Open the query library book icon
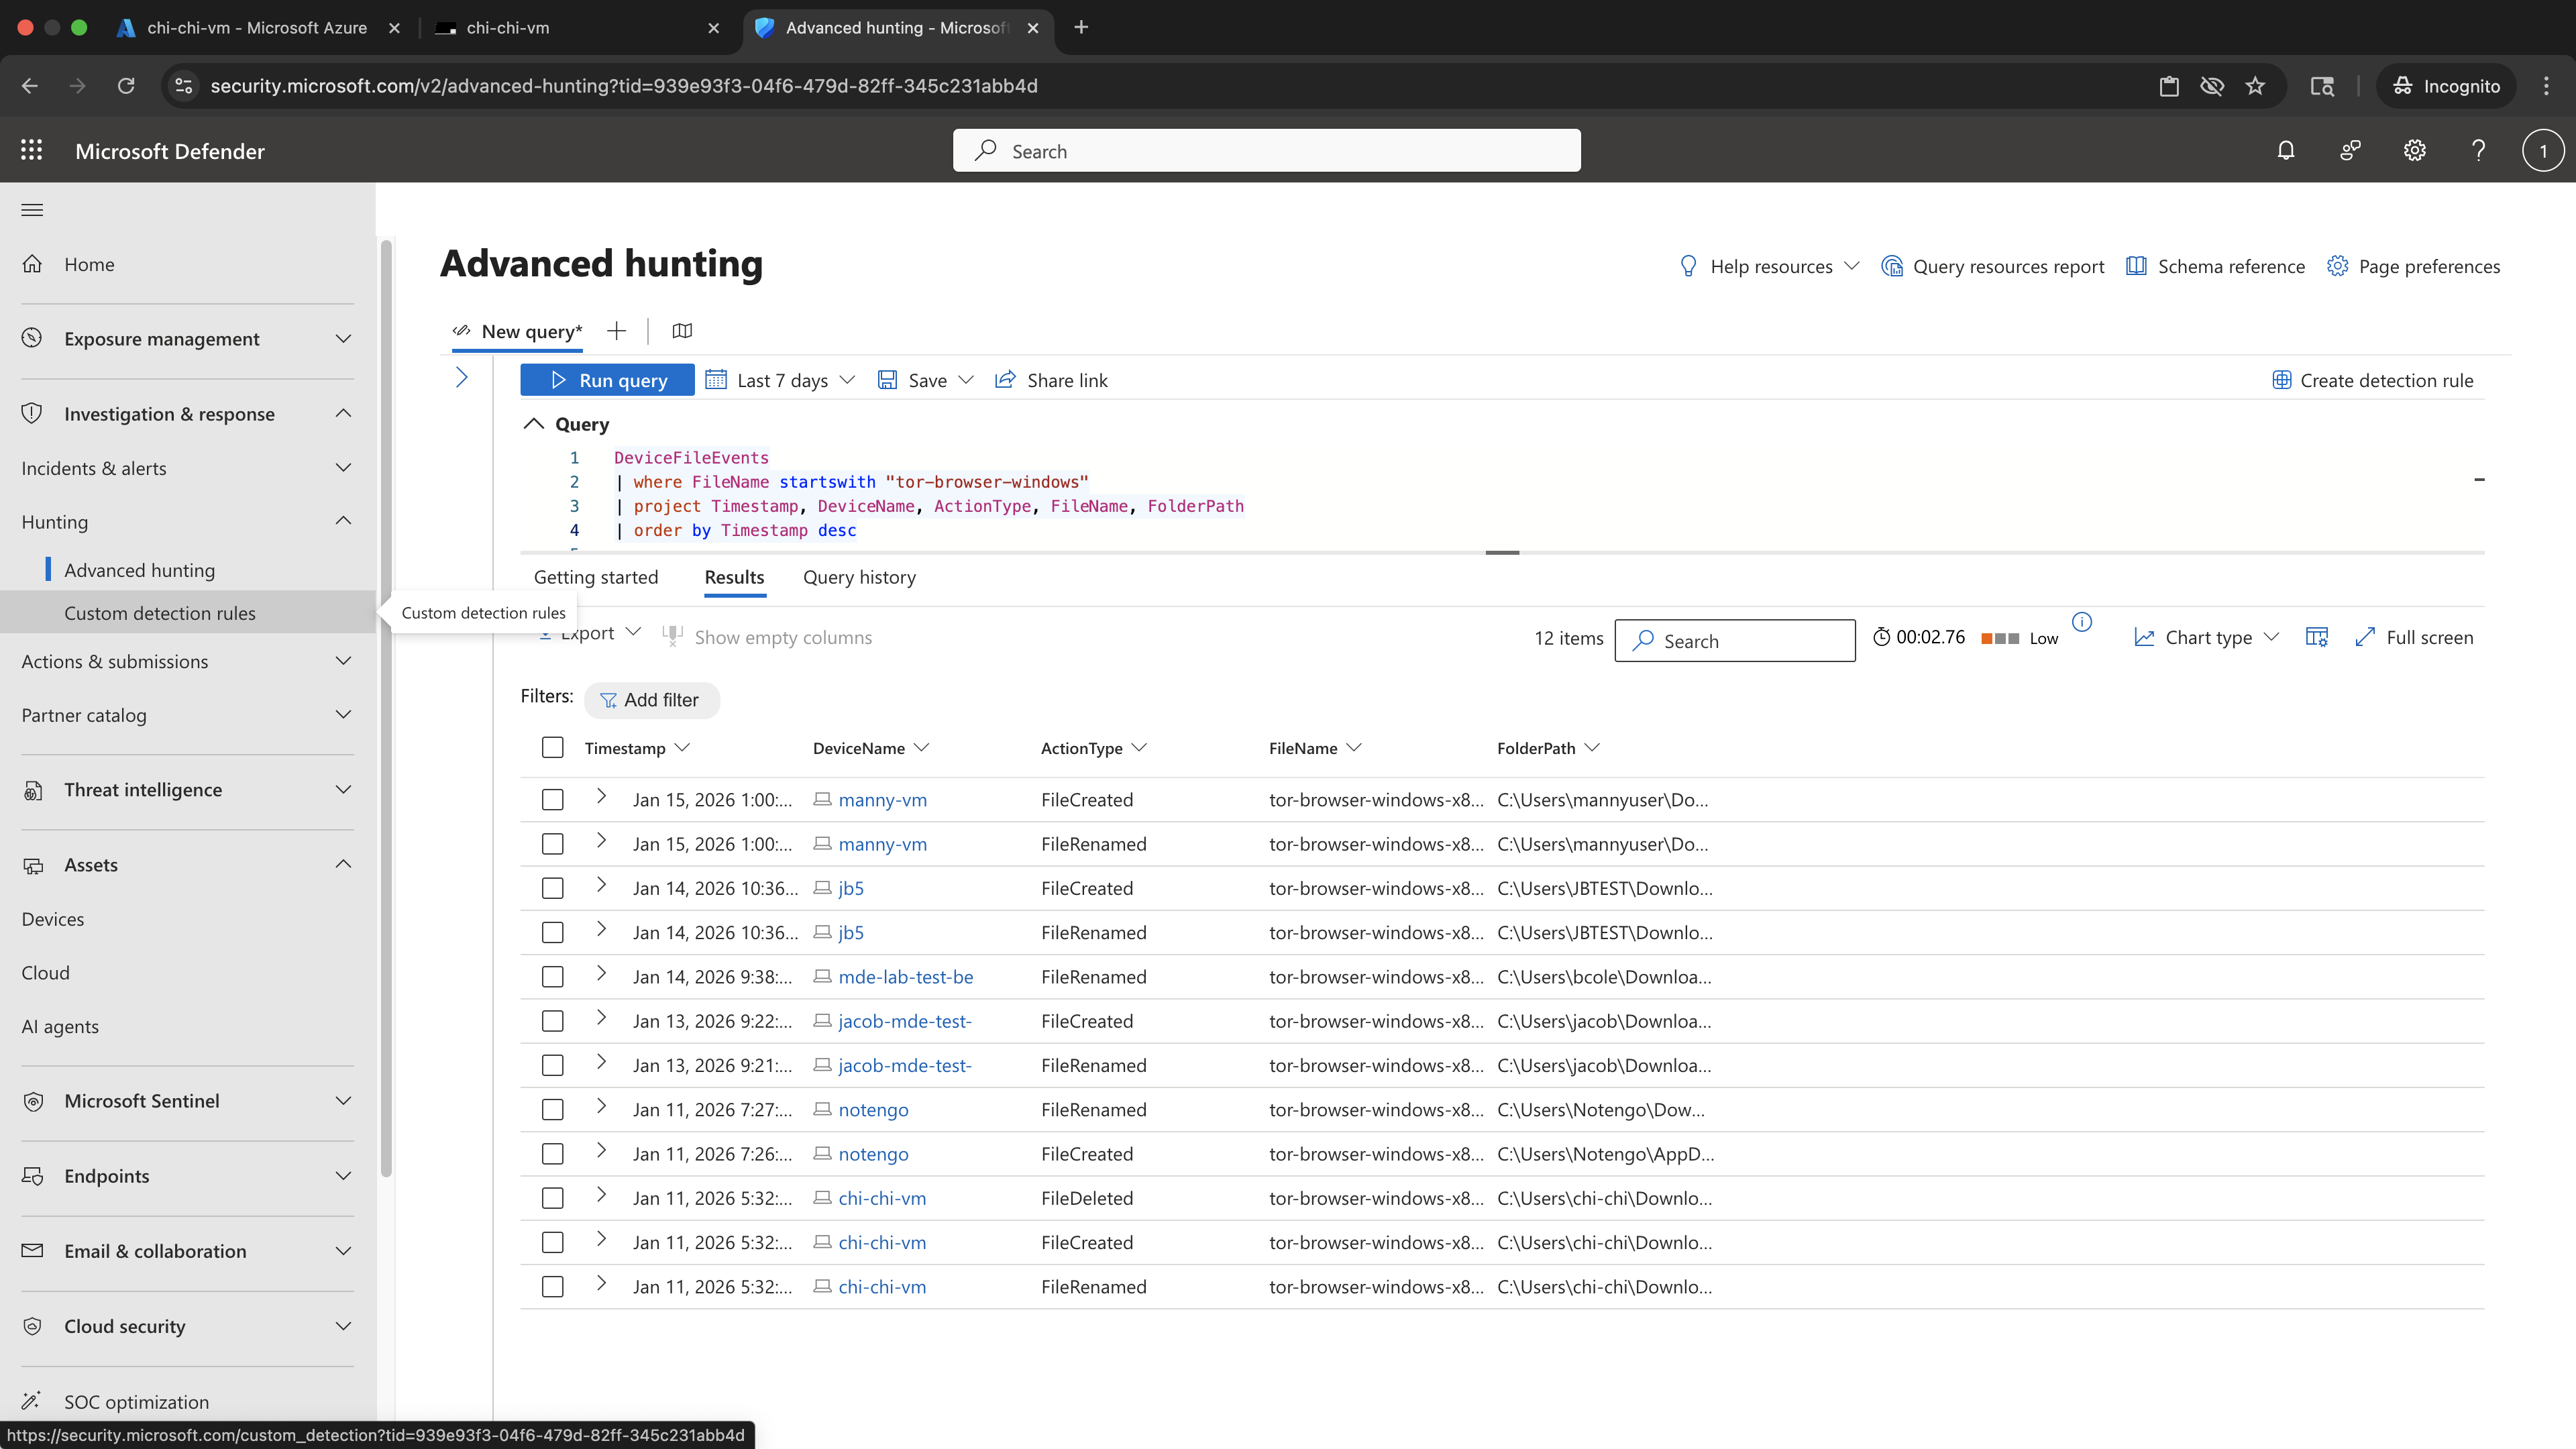 [682, 331]
